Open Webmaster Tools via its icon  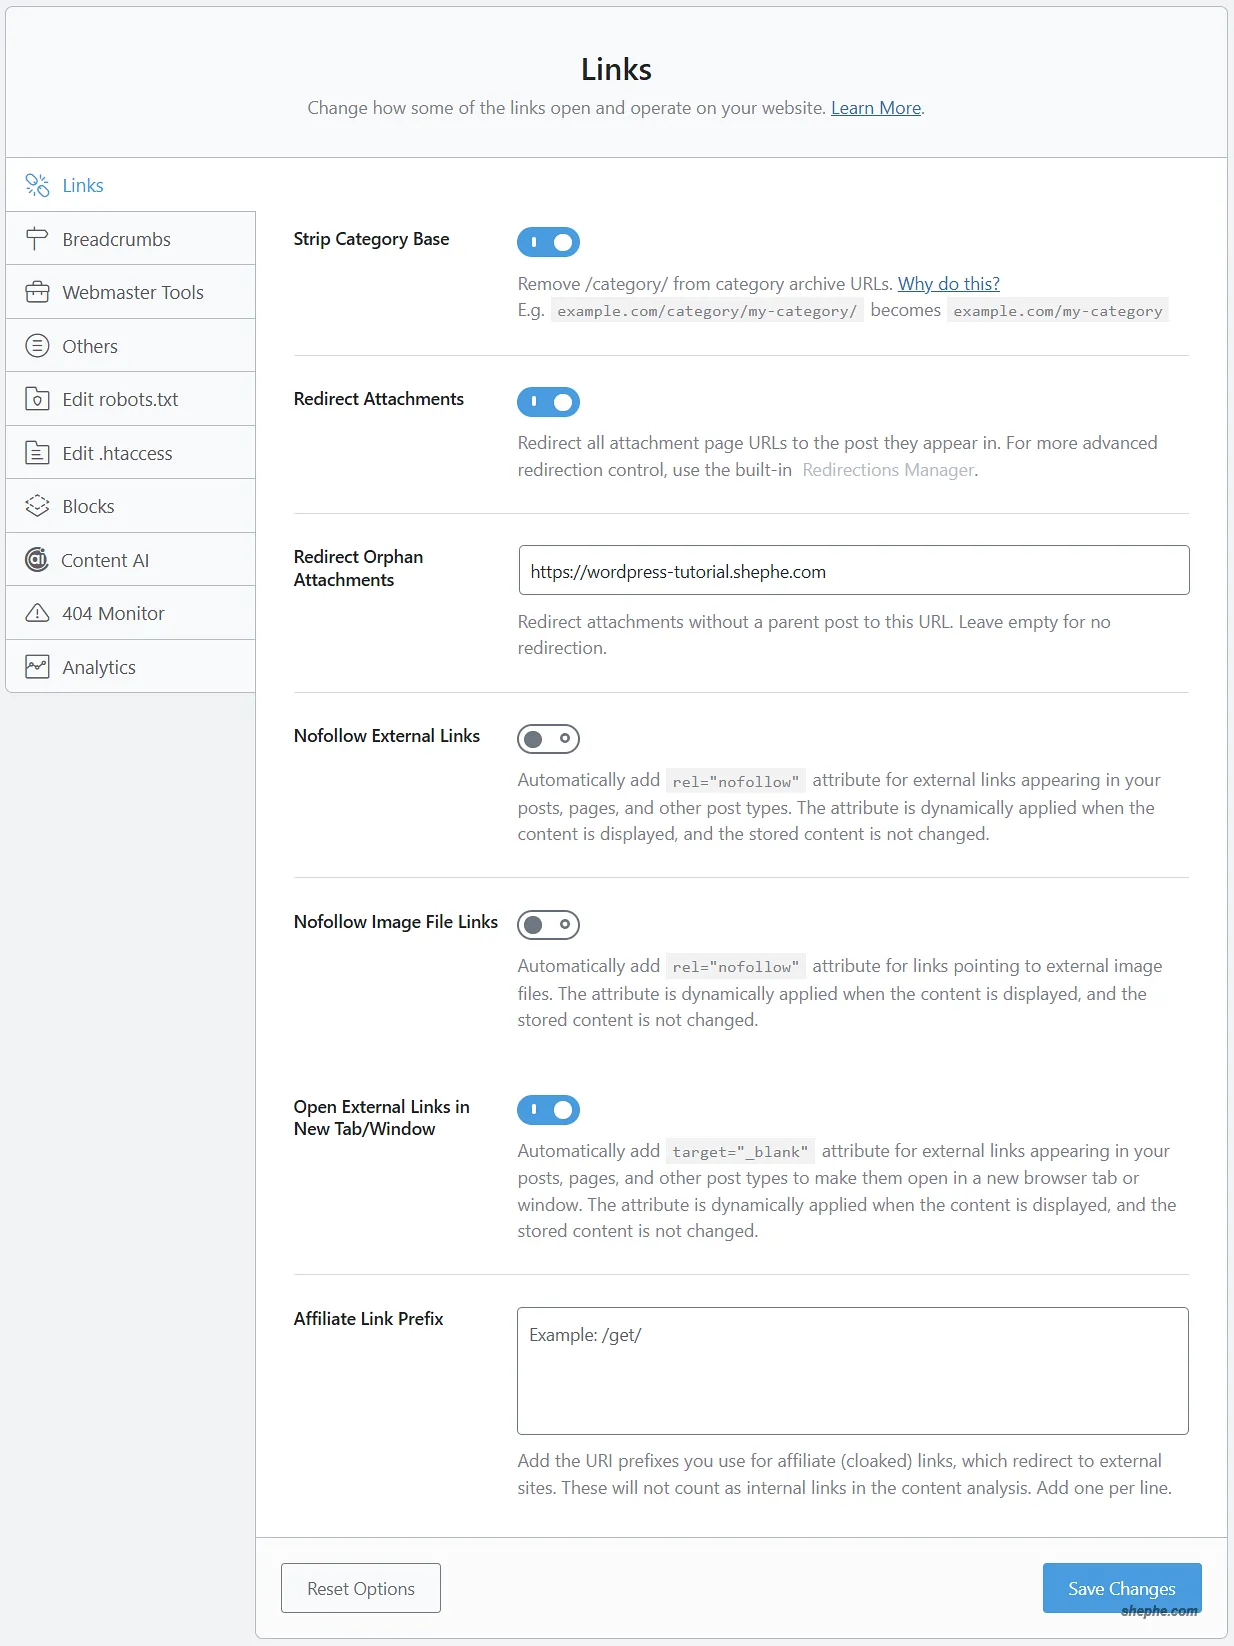coord(37,292)
